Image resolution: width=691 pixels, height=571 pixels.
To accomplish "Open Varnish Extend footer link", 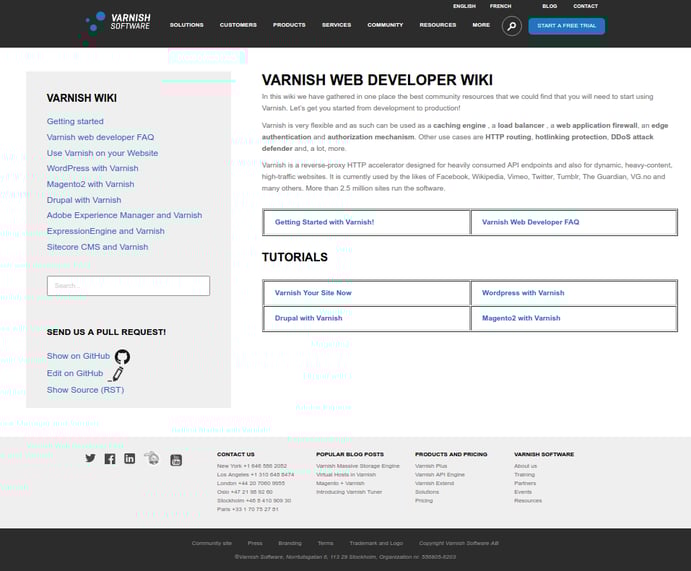I will (x=435, y=483).
